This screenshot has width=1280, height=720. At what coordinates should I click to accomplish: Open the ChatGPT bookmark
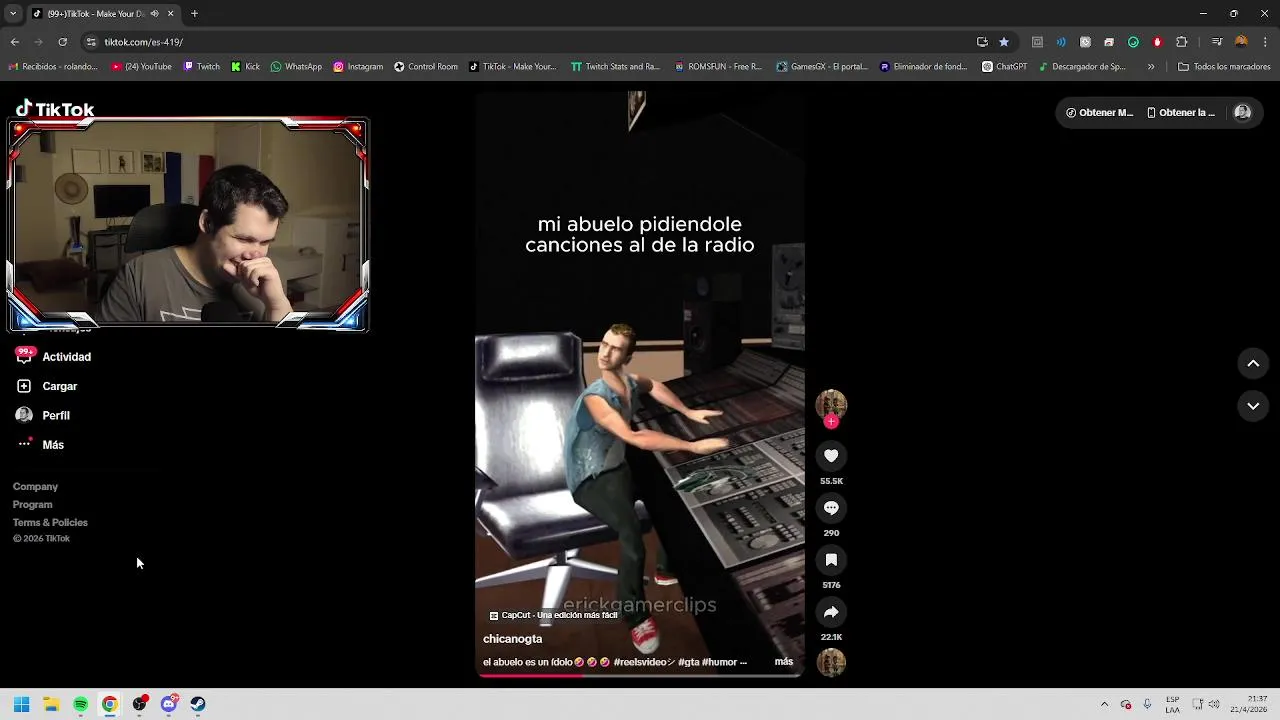[x=1005, y=67]
